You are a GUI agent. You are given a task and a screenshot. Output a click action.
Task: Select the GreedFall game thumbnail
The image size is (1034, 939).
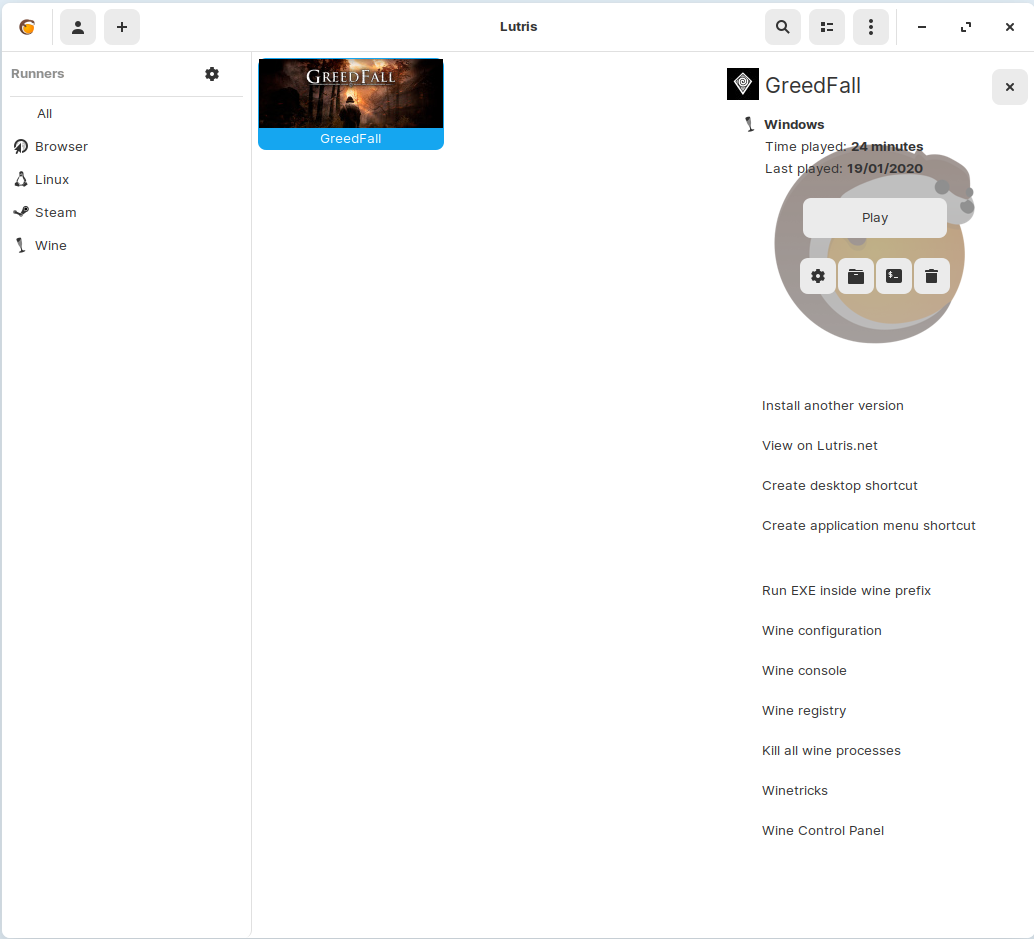pyautogui.click(x=351, y=104)
